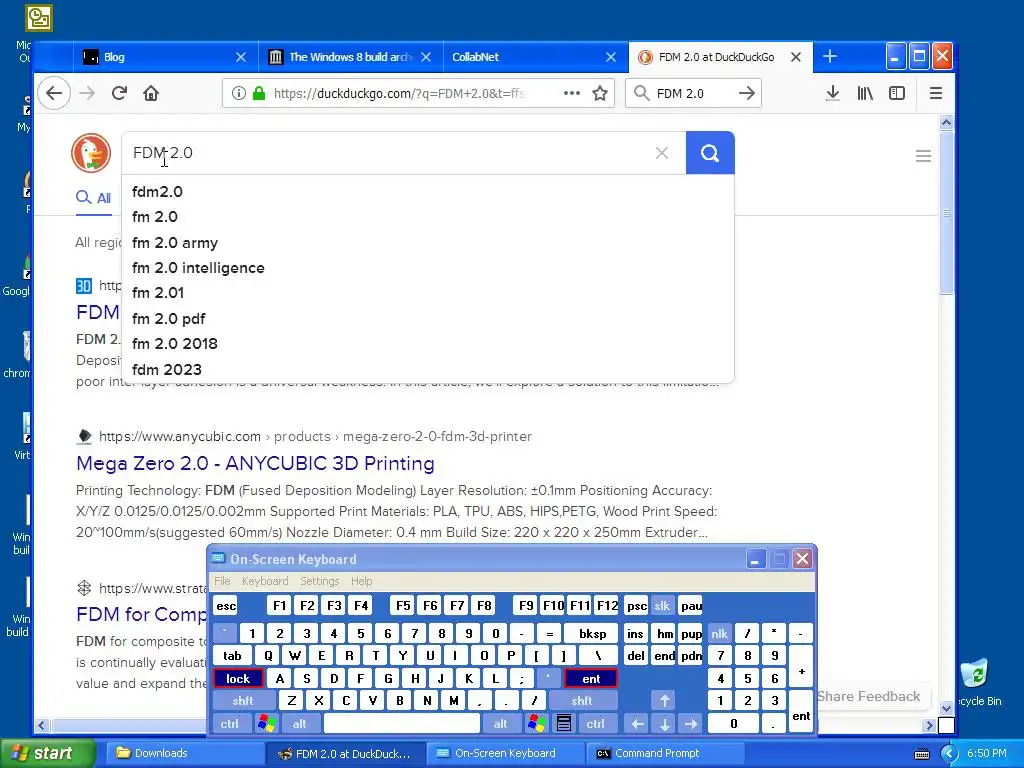Image resolution: width=1024 pixels, height=768 pixels.
Task: Click horizontal scrollbar left arrow
Action: pyautogui.click(x=42, y=725)
